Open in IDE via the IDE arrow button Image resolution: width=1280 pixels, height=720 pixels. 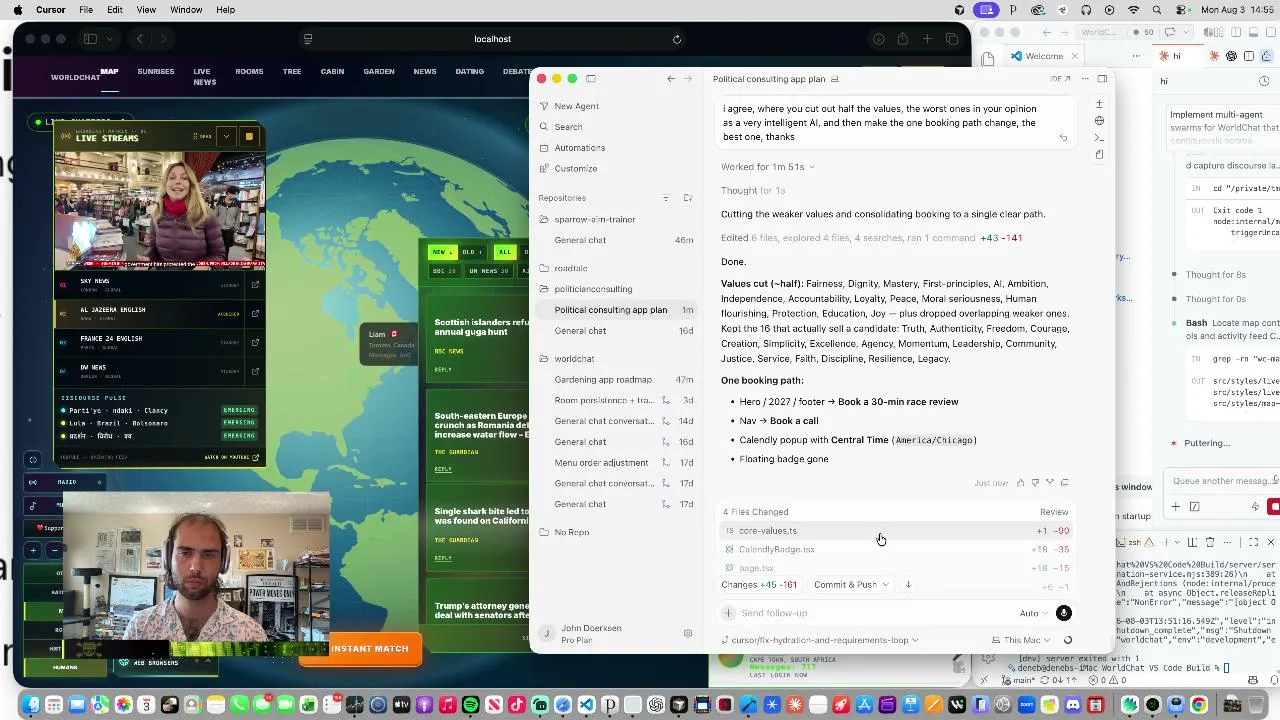[x=1060, y=79]
